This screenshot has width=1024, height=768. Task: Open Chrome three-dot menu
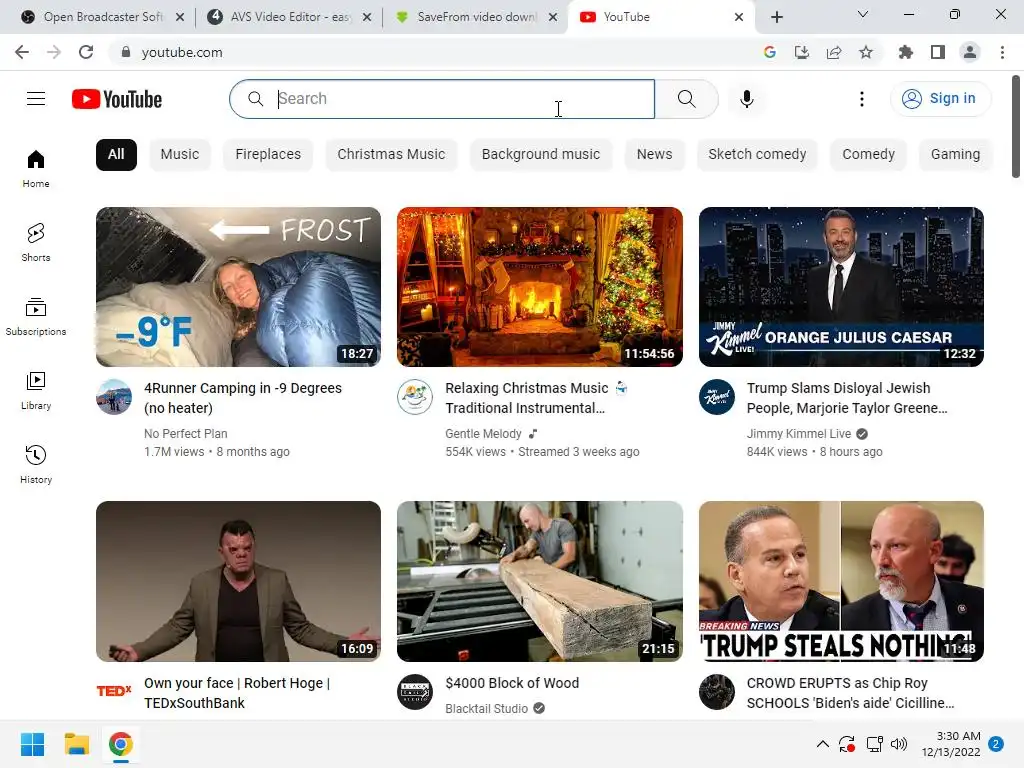pos(1002,52)
